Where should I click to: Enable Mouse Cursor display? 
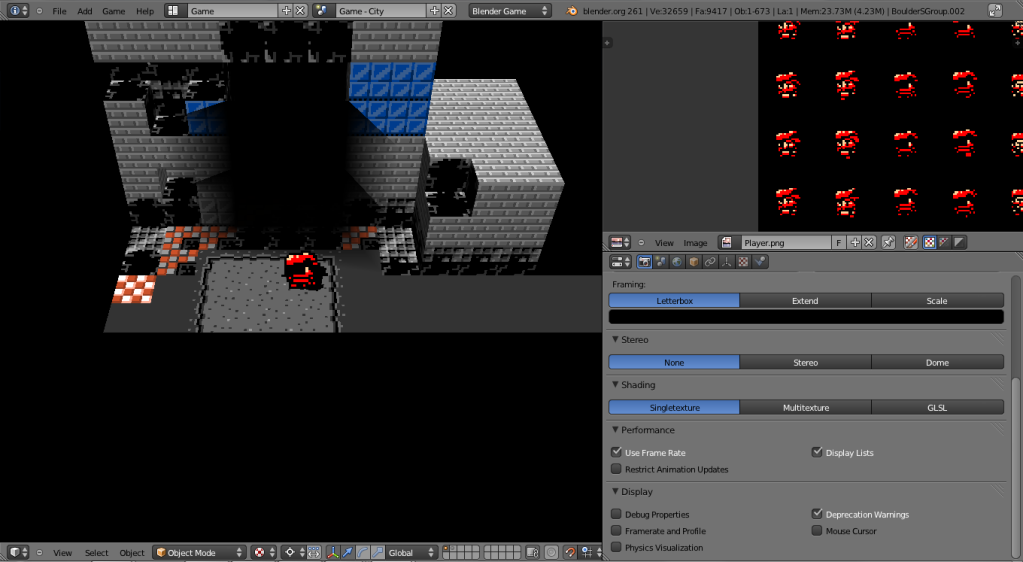coord(817,531)
